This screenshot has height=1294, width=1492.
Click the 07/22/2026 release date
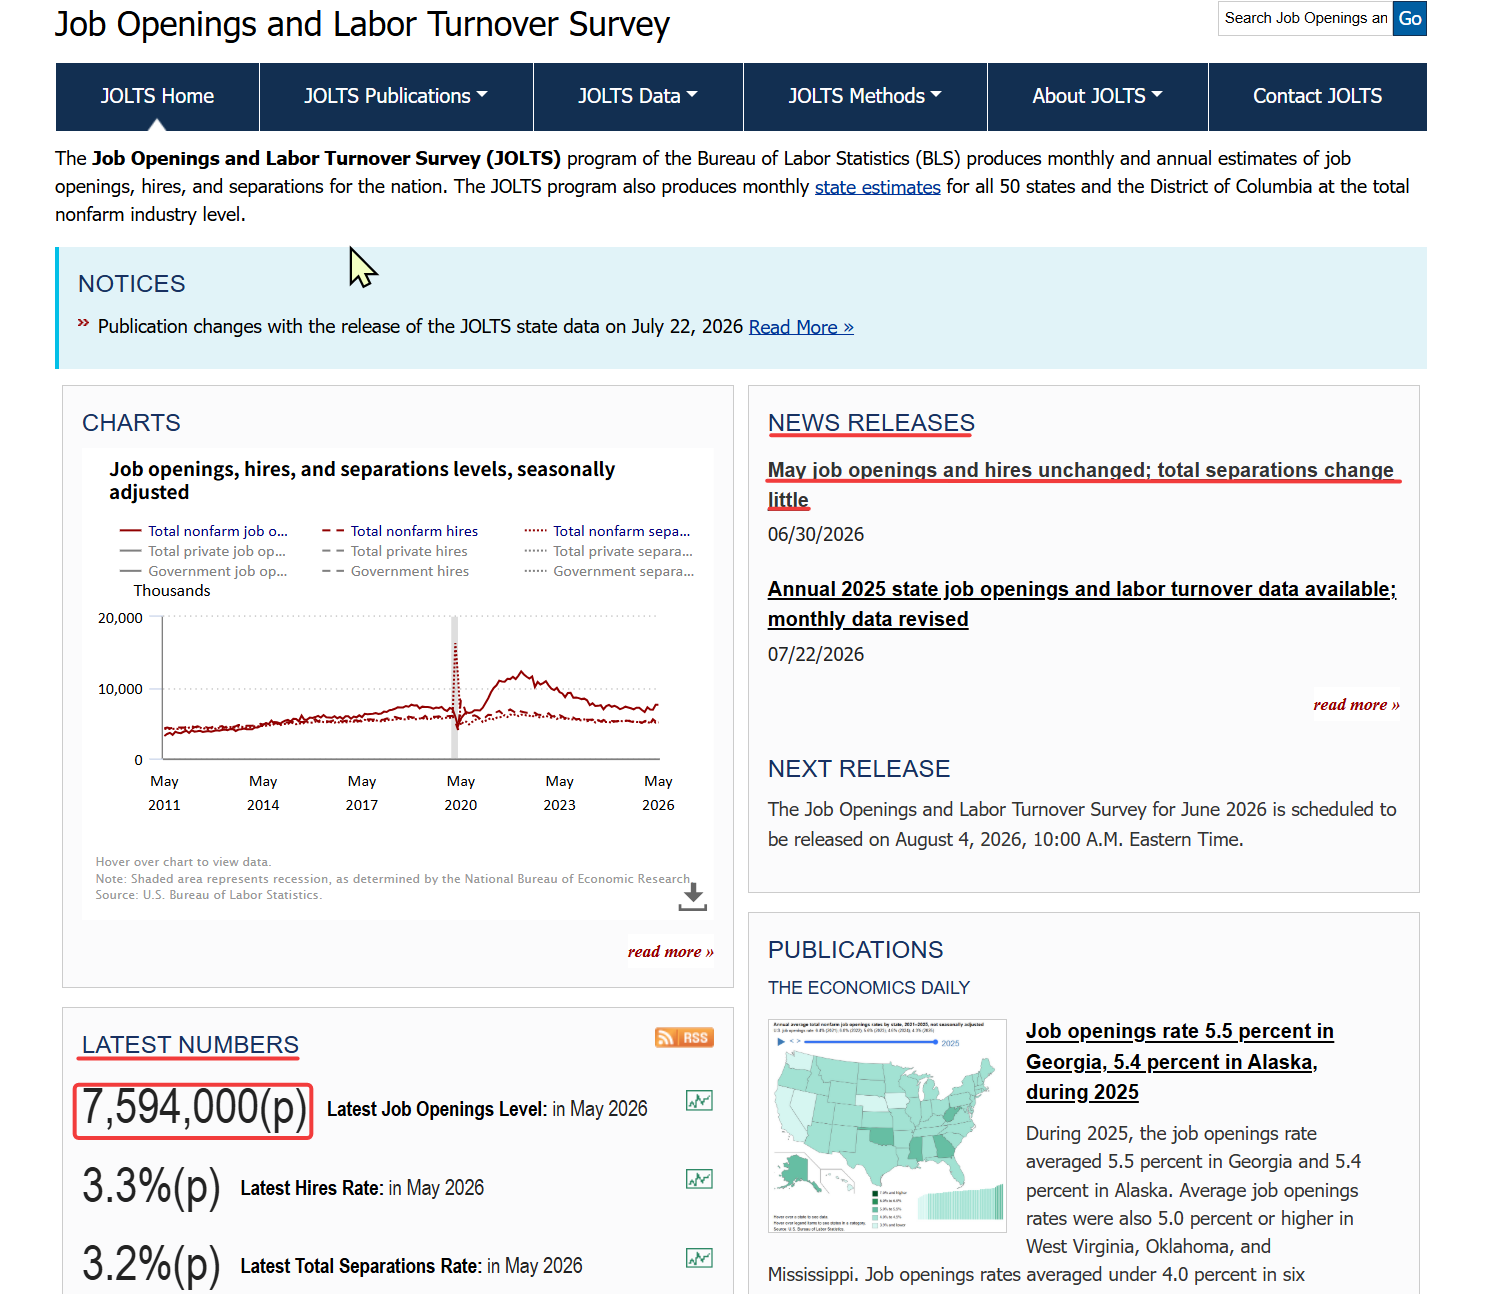[x=816, y=655]
